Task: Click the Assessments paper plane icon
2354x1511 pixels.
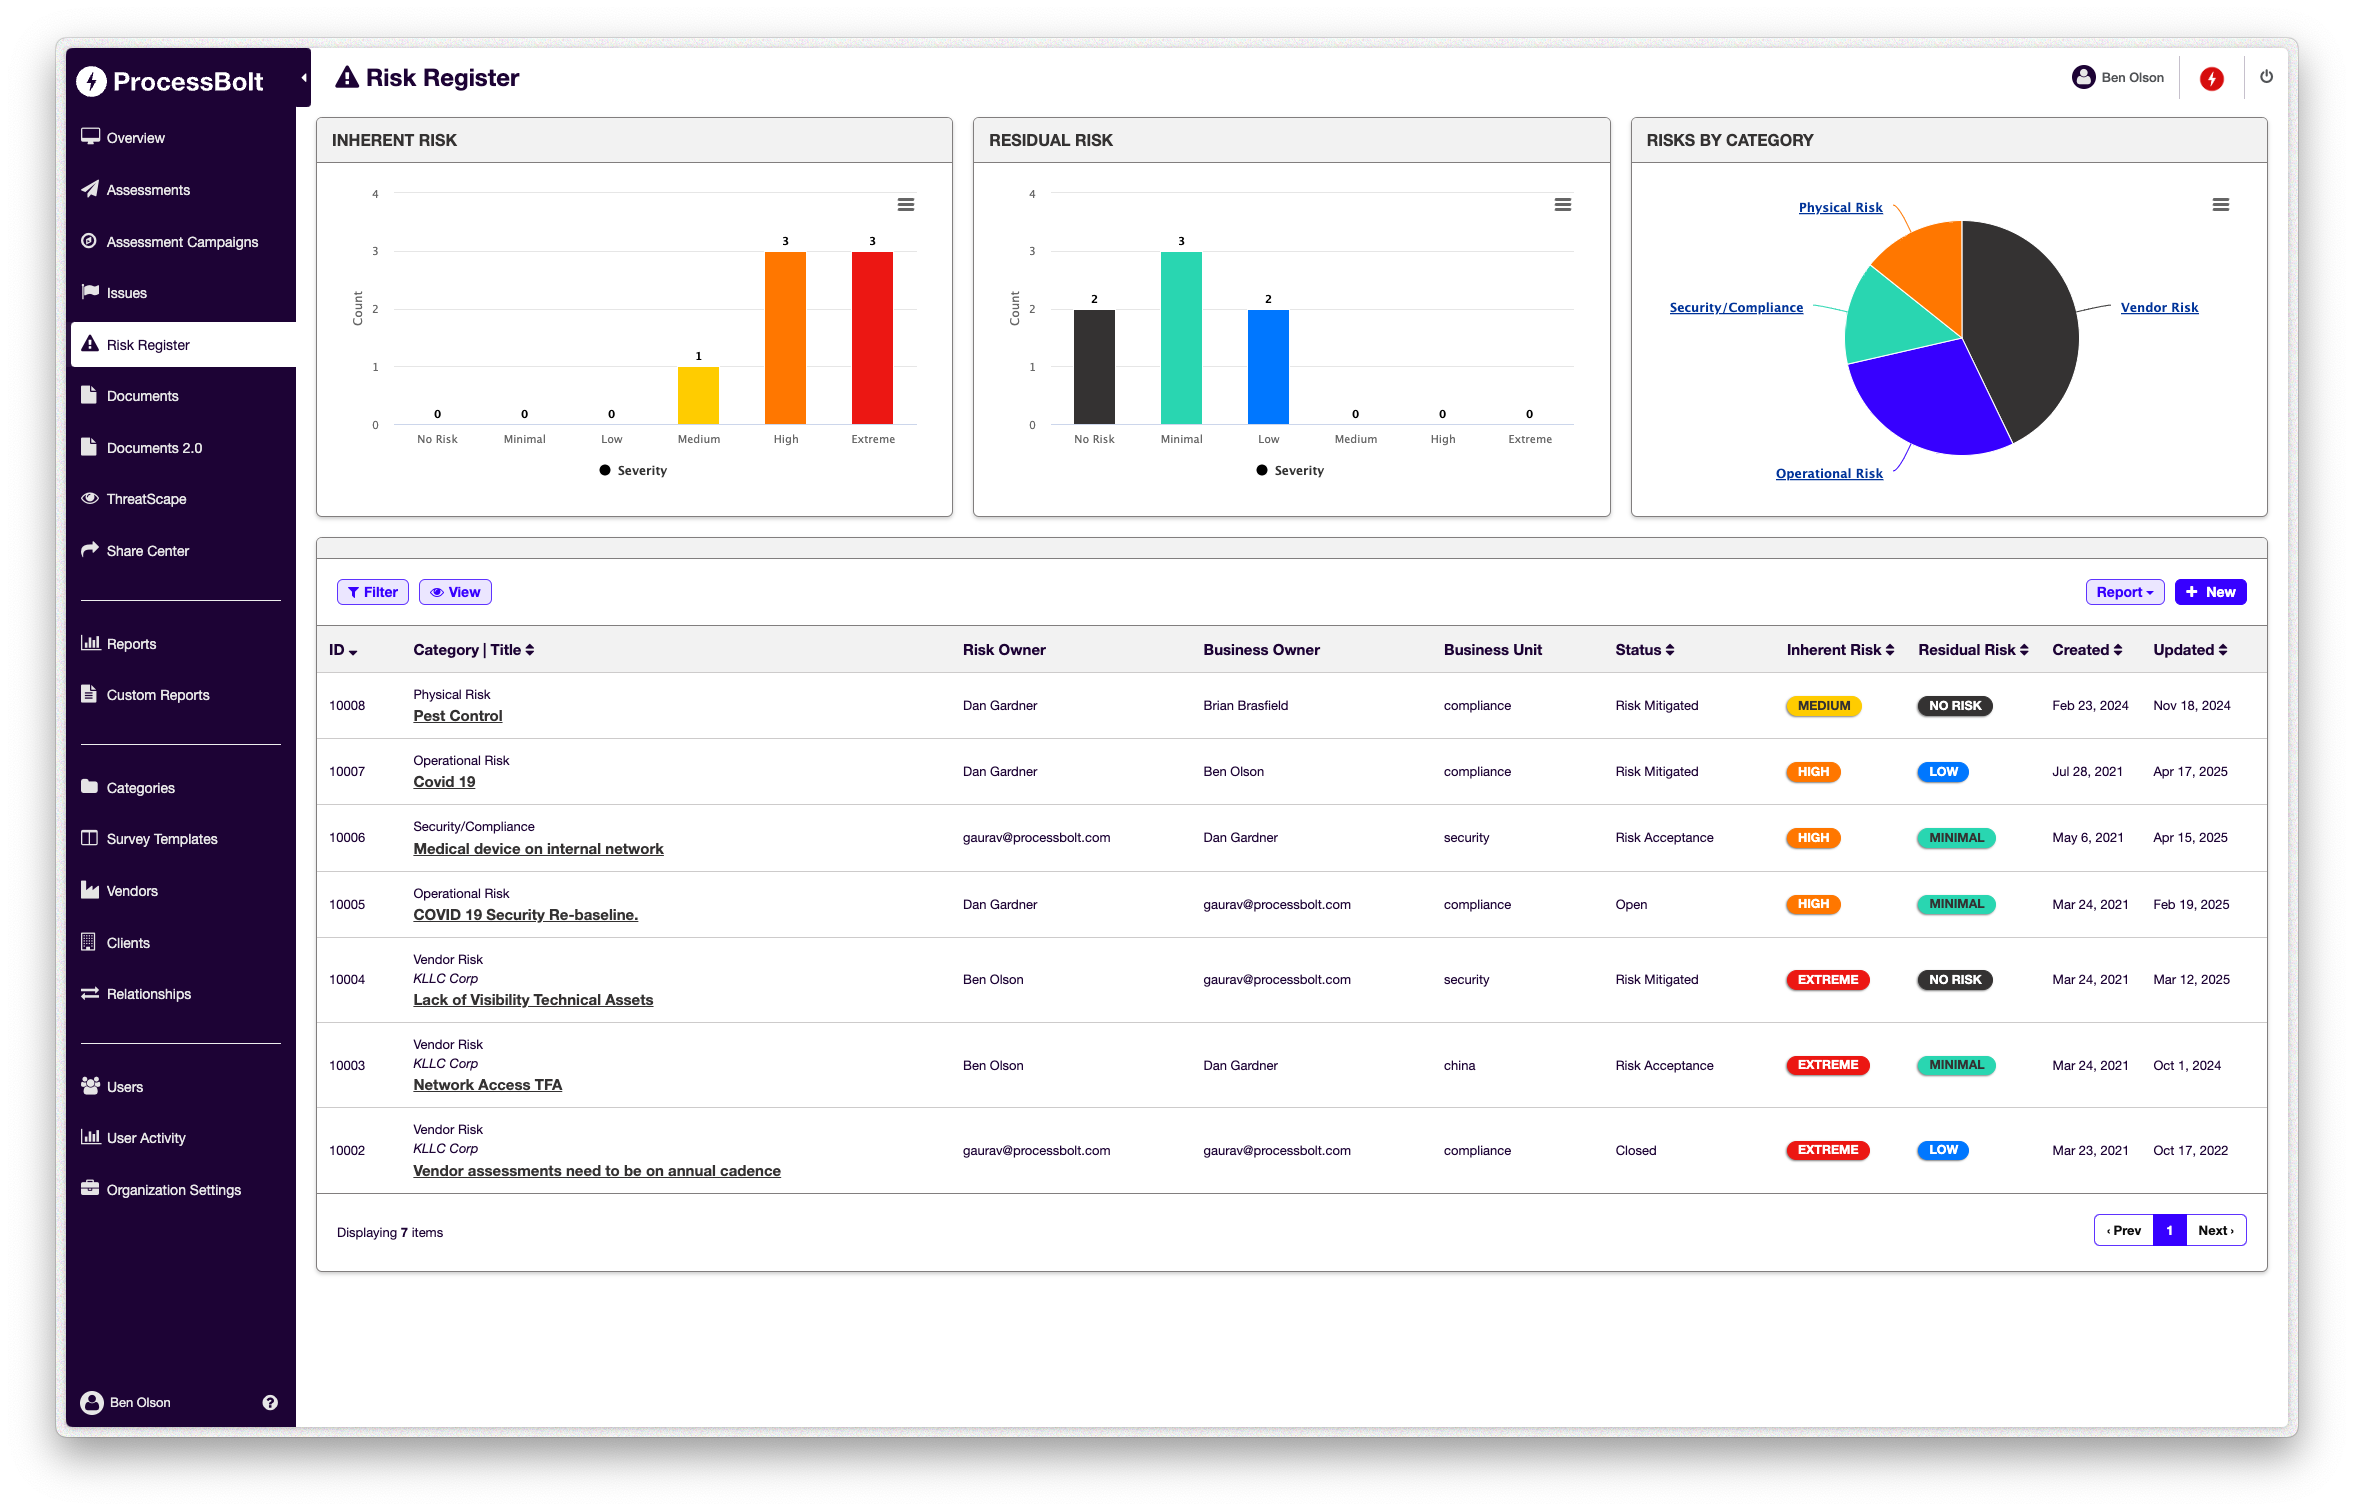Action: coord(89,189)
